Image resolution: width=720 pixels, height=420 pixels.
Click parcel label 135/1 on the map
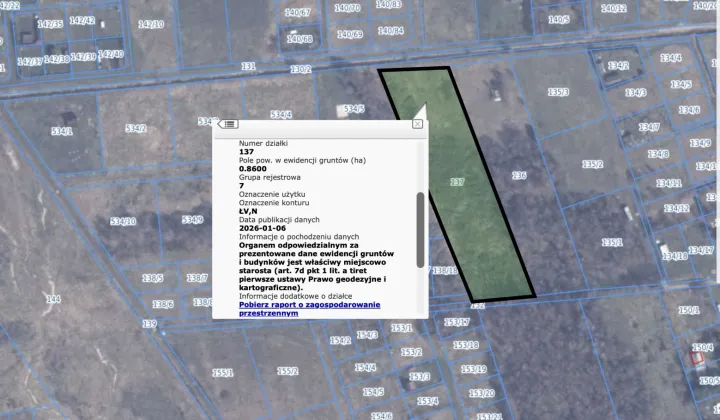[x=612, y=242]
